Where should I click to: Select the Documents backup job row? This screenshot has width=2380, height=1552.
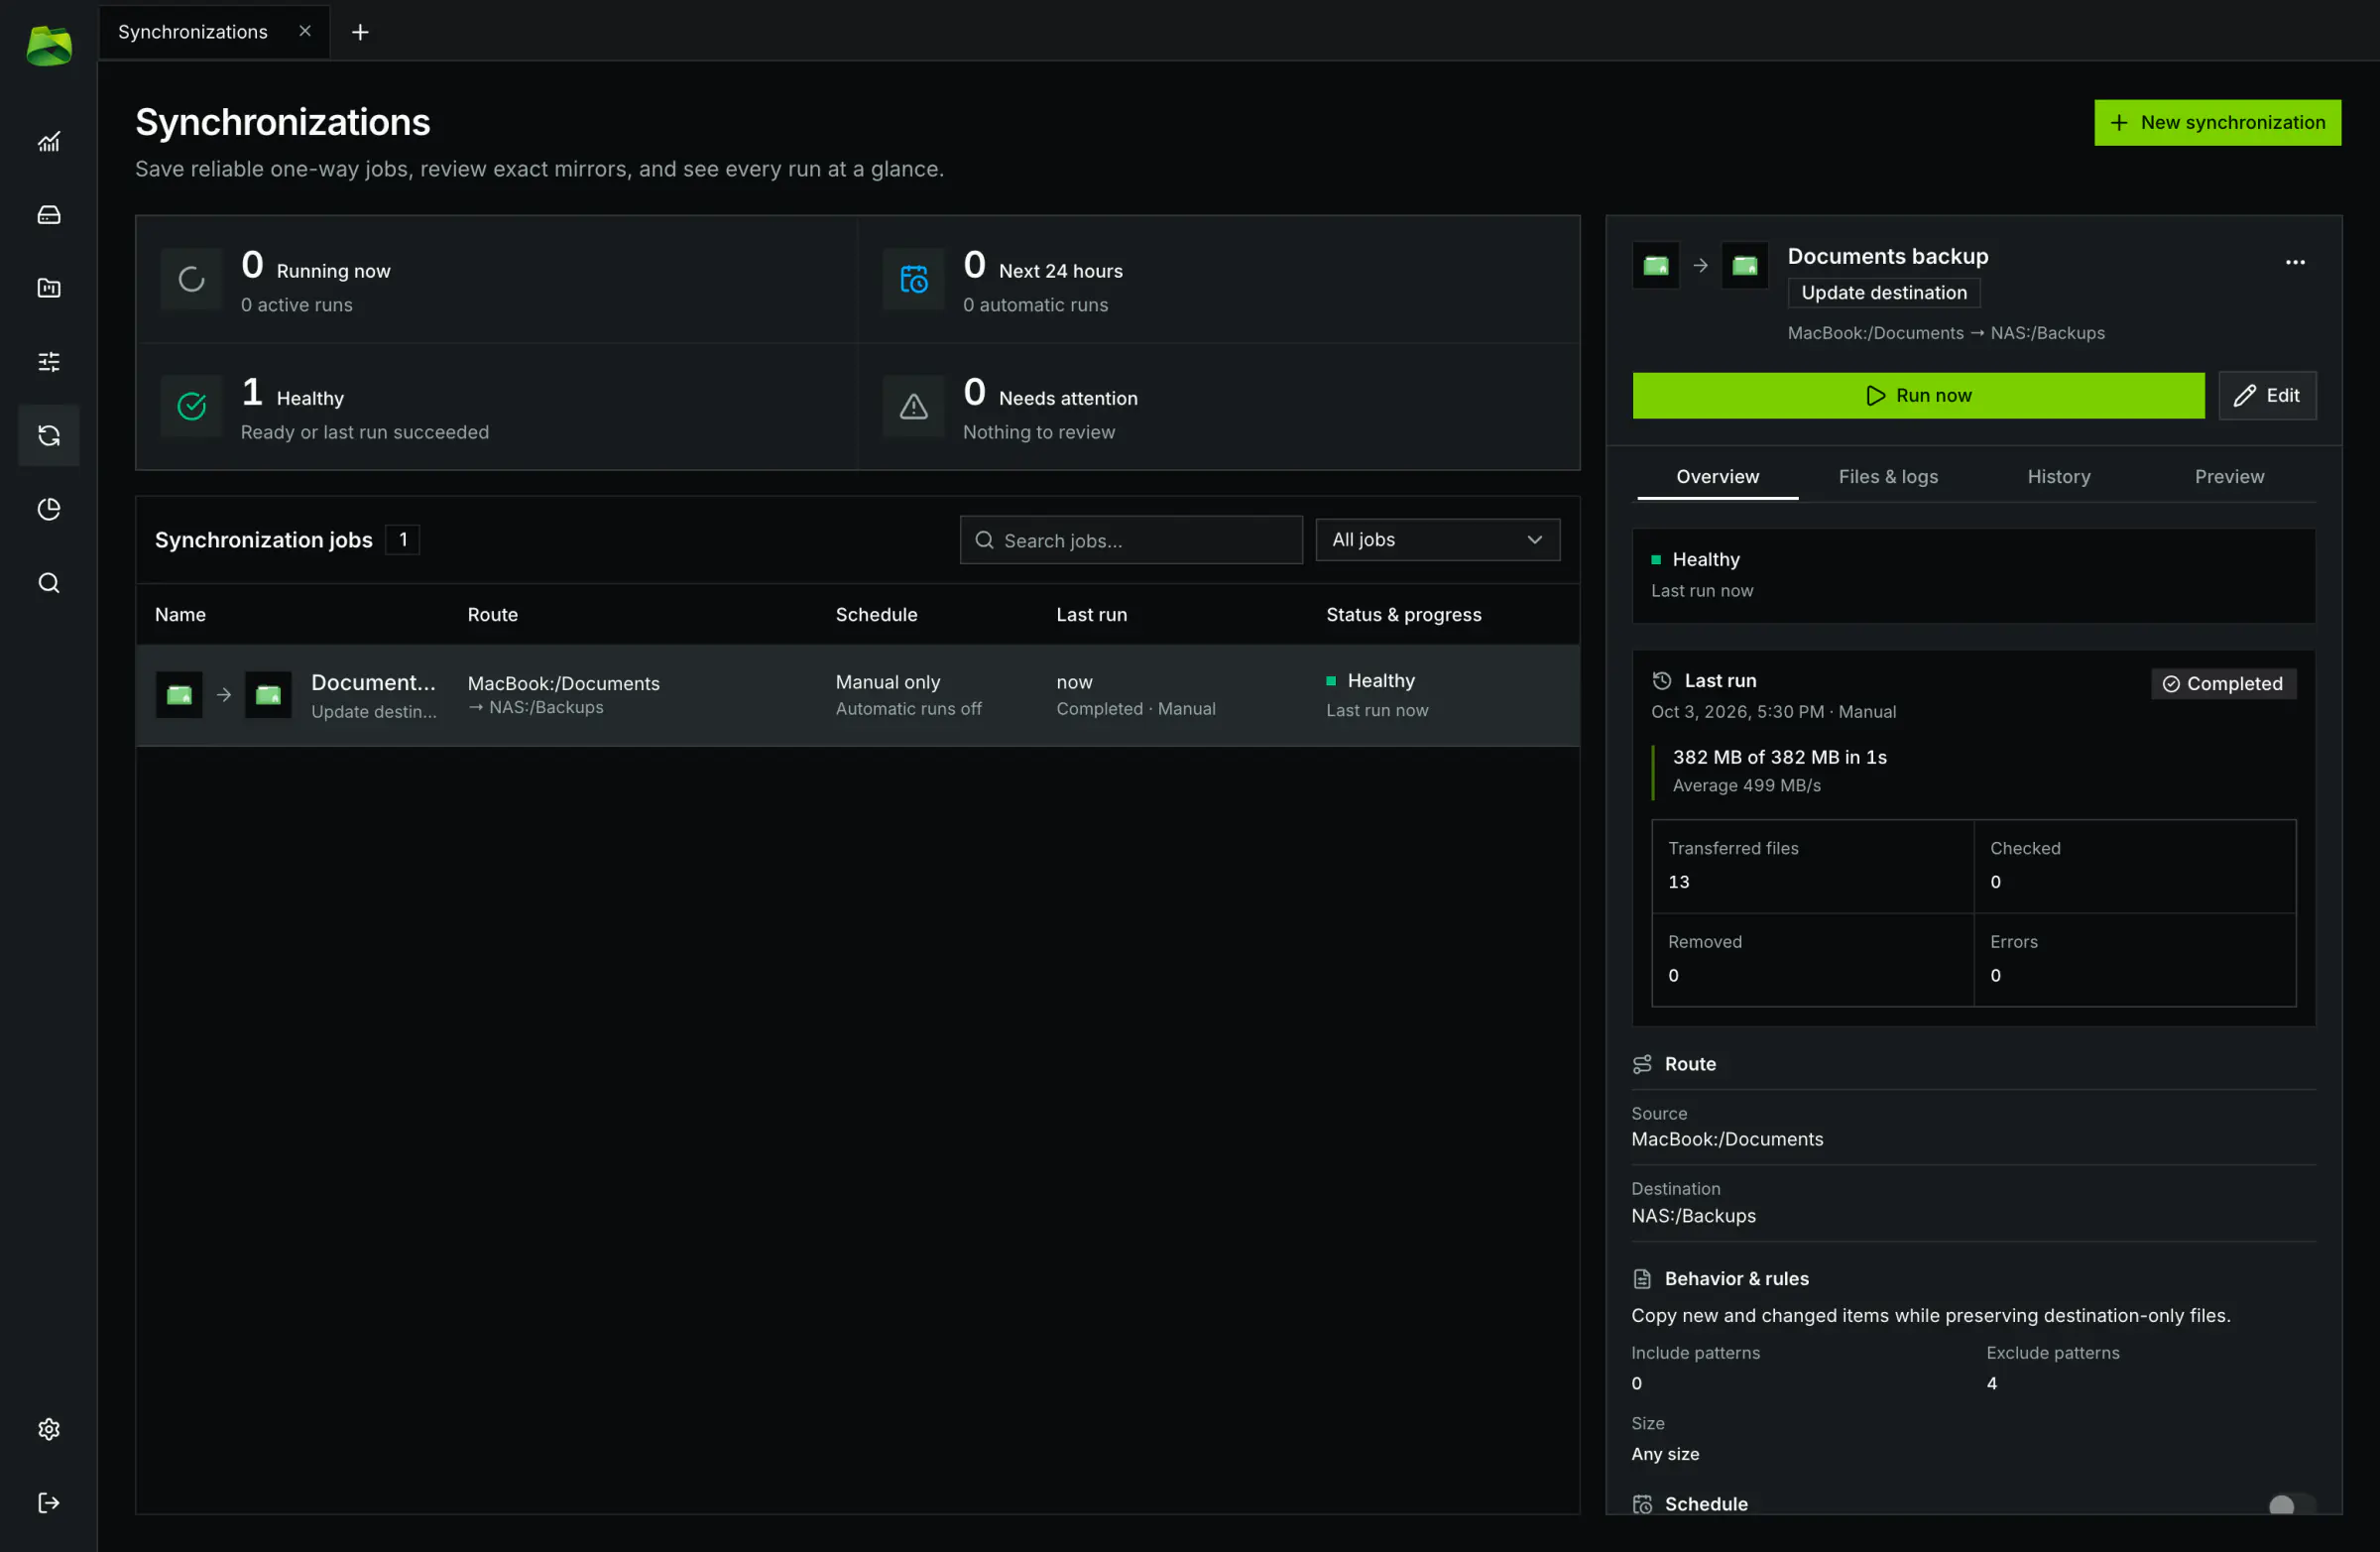point(858,695)
